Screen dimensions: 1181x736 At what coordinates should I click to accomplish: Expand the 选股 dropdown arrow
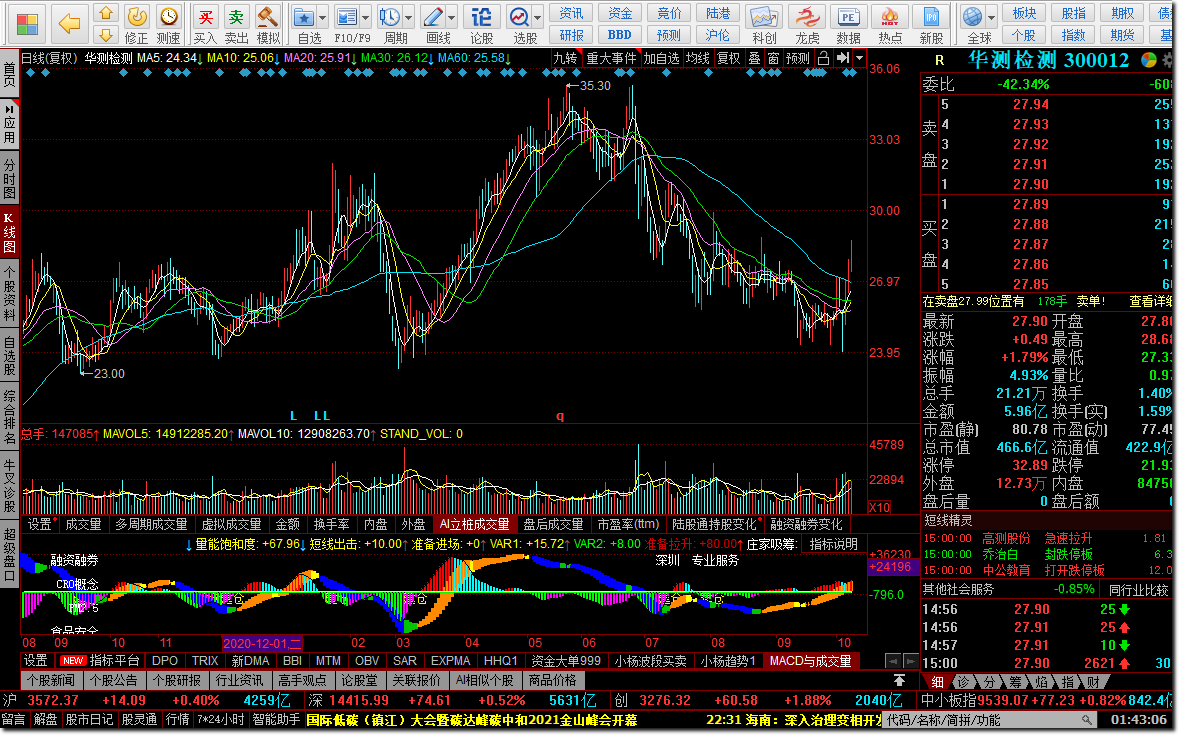point(538,17)
